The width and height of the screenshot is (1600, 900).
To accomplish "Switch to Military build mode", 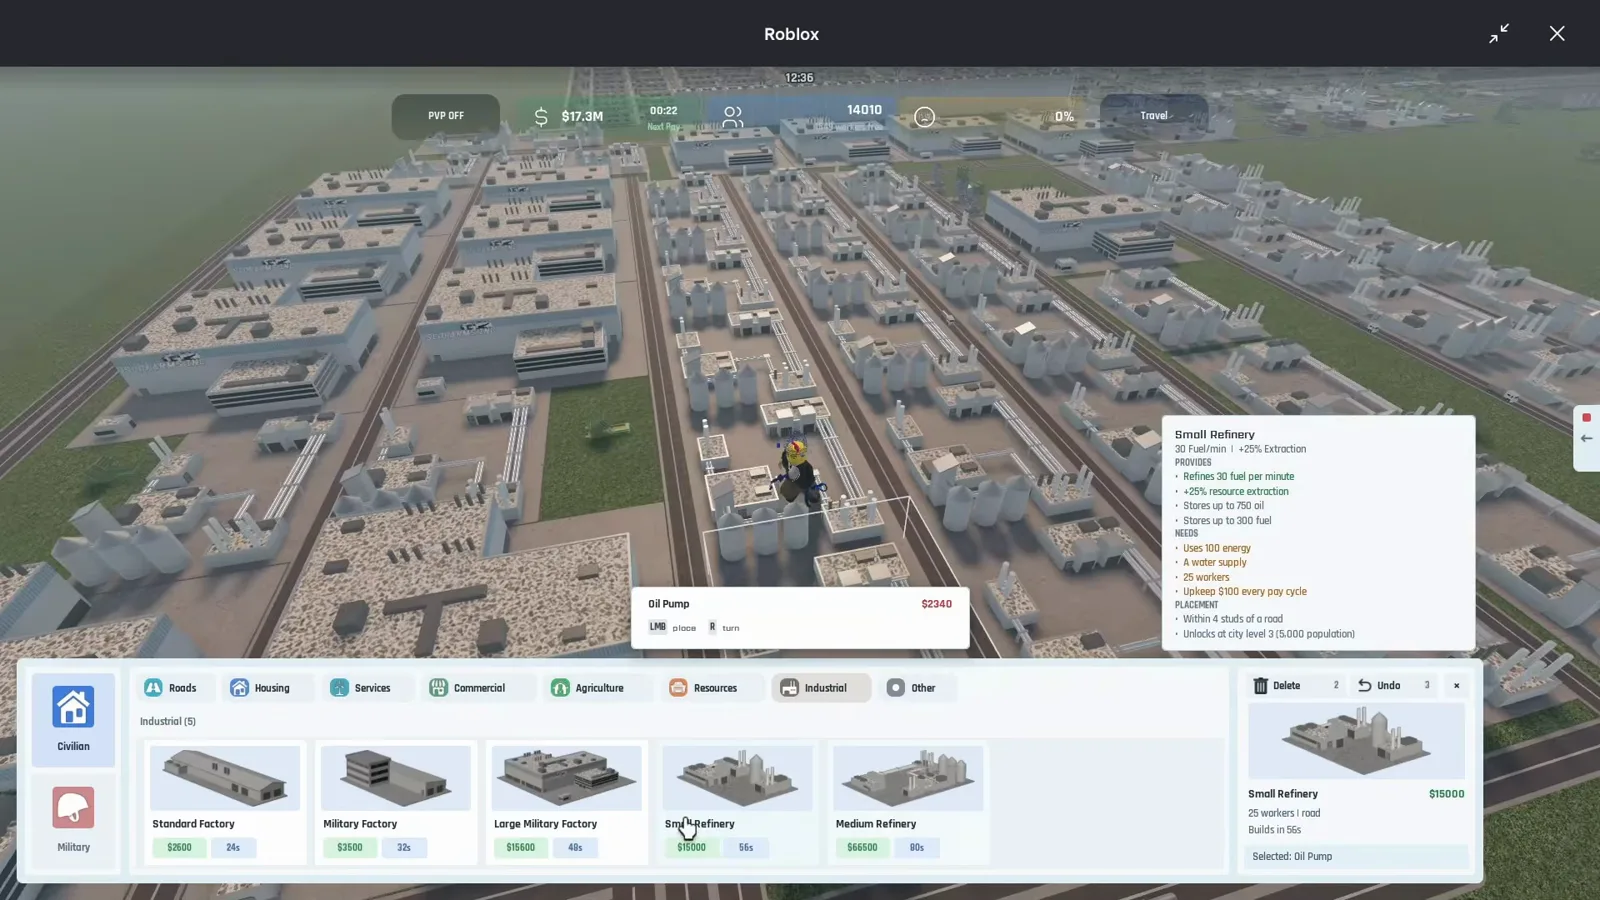I will pyautogui.click(x=73, y=819).
